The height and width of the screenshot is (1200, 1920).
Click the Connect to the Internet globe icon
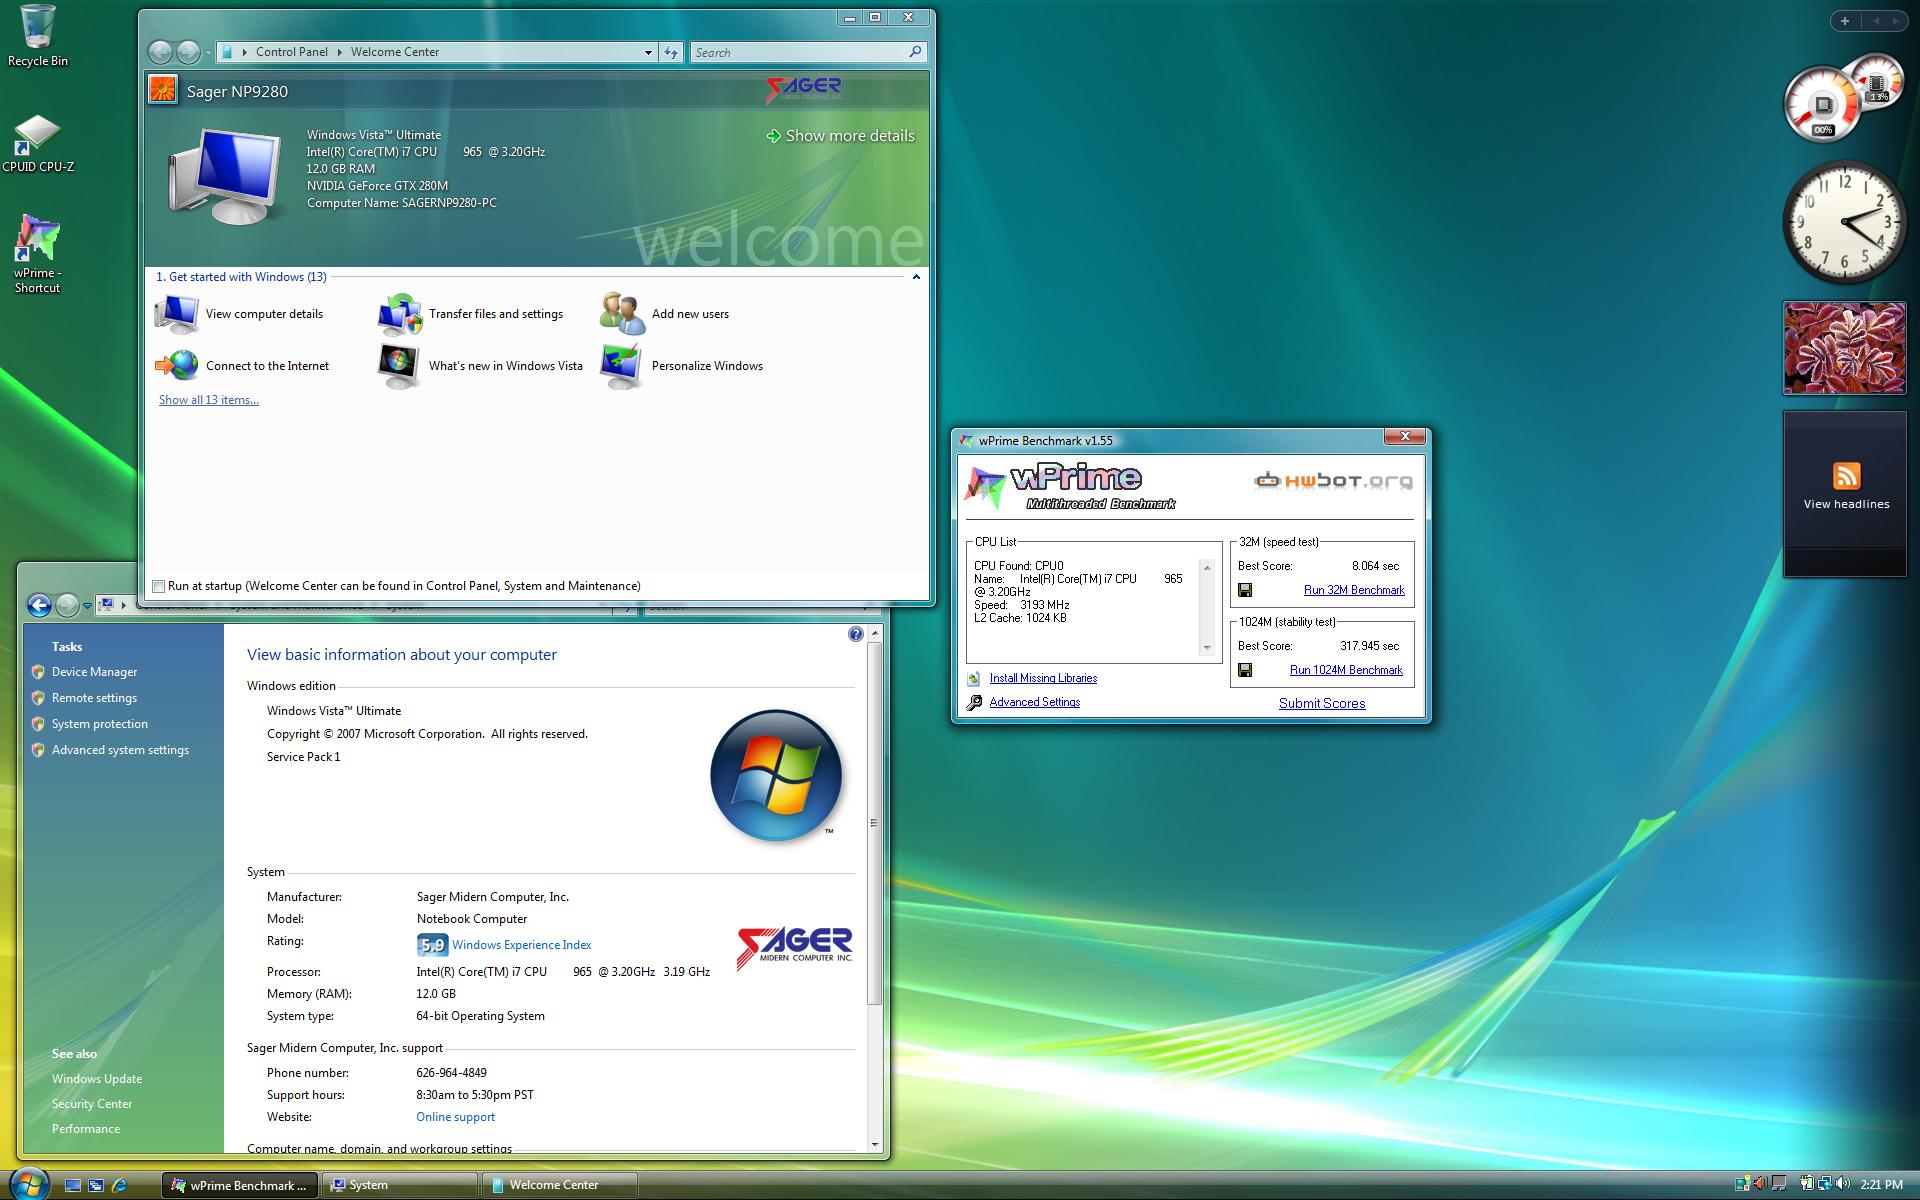pyautogui.click(x=177, y=366)
